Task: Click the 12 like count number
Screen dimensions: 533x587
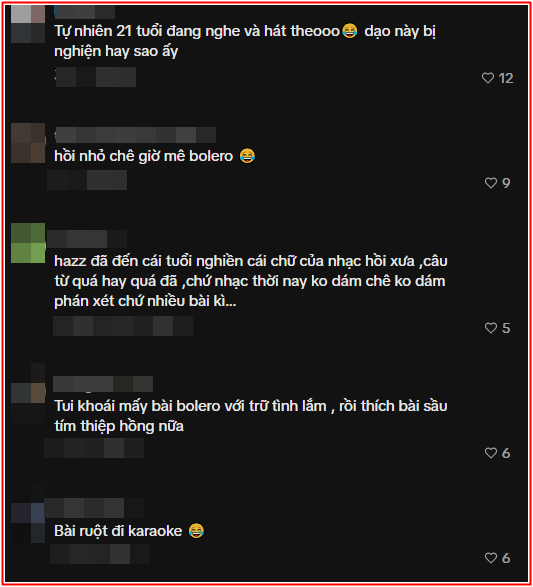Action: tap(506, 78)
